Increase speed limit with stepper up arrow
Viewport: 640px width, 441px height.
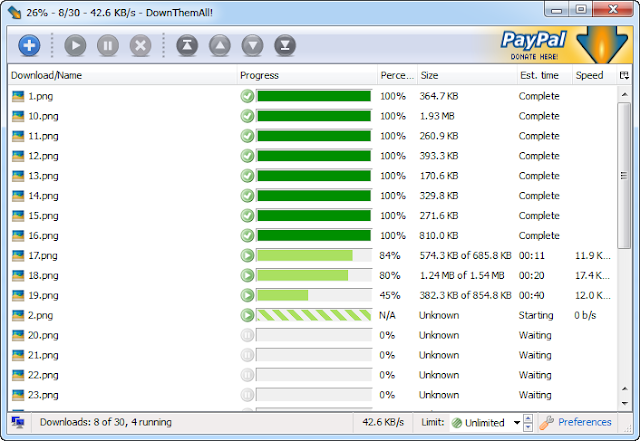pos(528,419)
